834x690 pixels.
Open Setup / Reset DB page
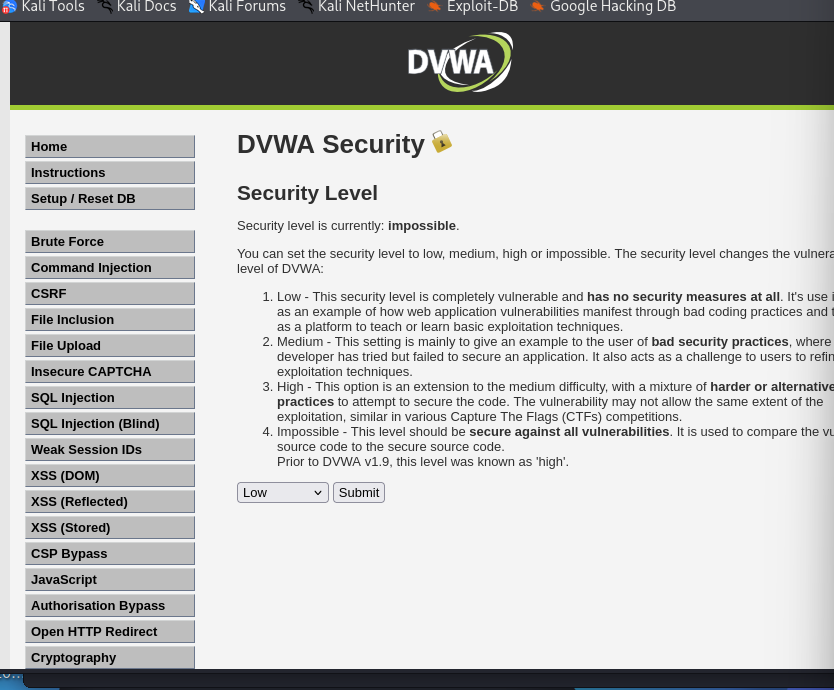[110, 198]
